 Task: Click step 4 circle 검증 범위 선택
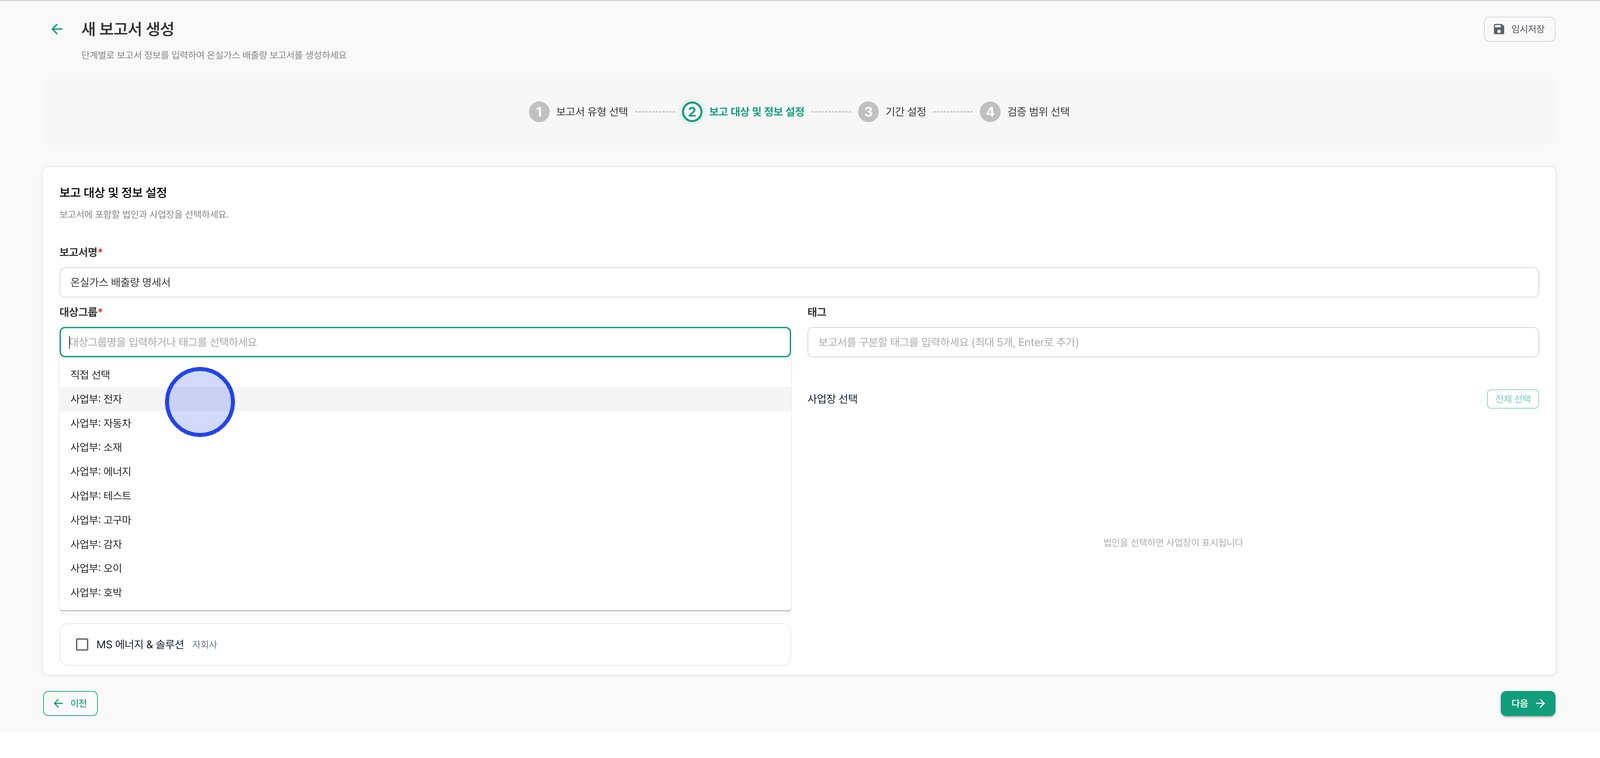[990, 112]
